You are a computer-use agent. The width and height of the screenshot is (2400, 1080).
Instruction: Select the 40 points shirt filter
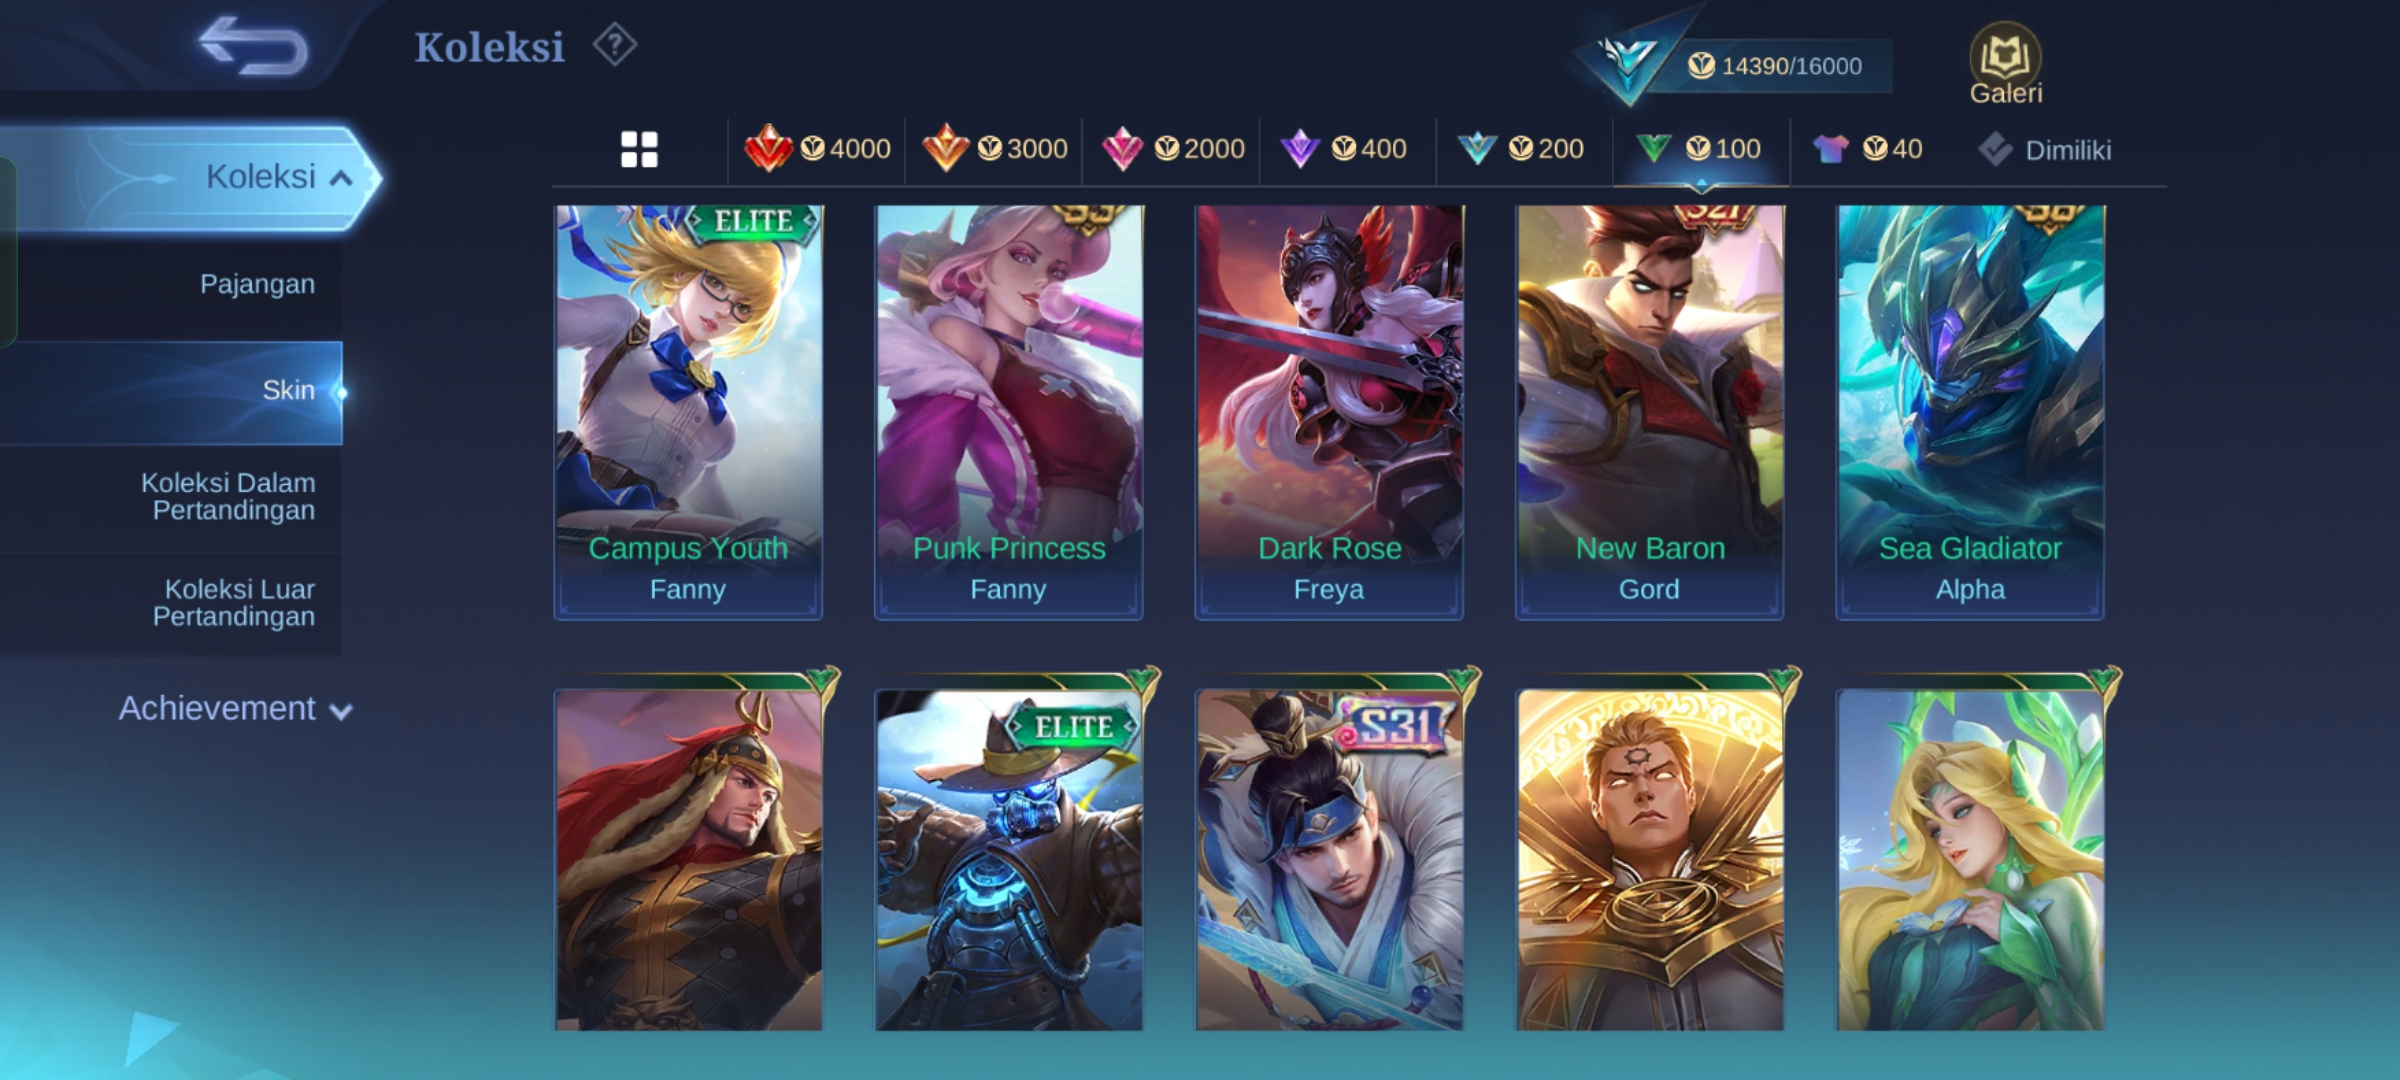1867,149
